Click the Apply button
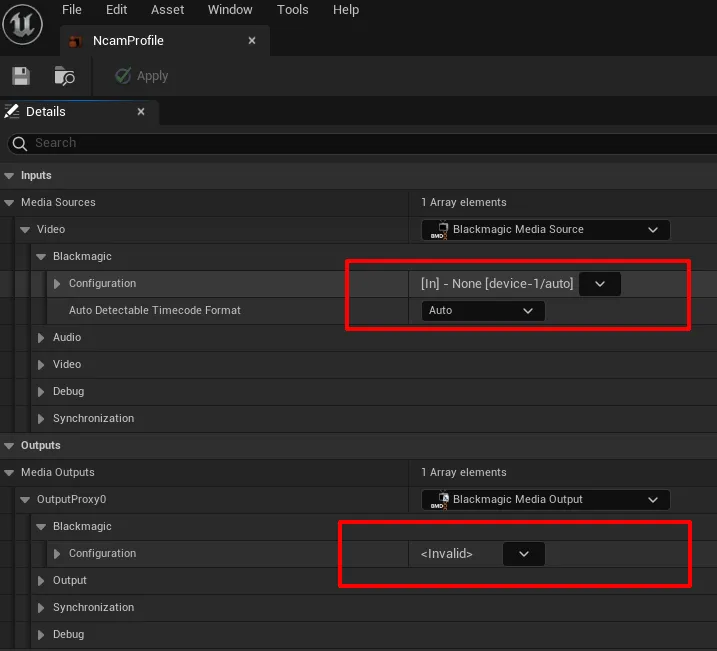717x651 pixels. pos(142,76)
